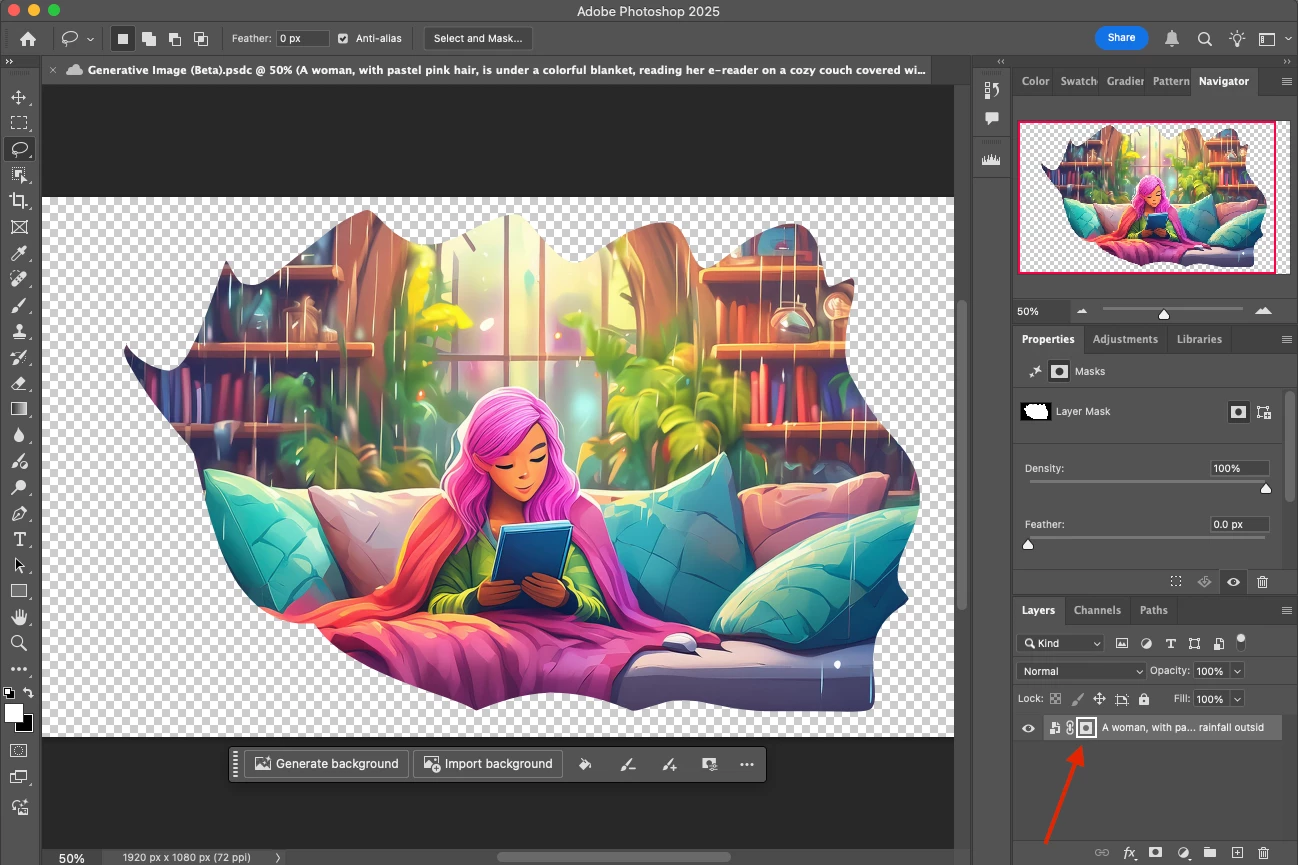Expand the Opacity value dropdown arrow
Screen dimensions: 1298x865
tap(1238, 671)
